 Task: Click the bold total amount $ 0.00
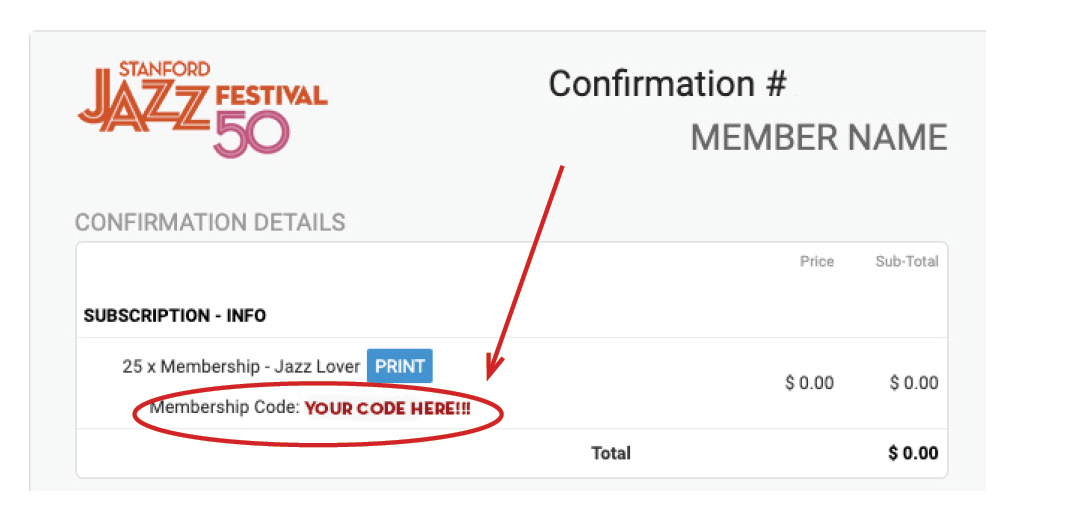pos(913,453)
